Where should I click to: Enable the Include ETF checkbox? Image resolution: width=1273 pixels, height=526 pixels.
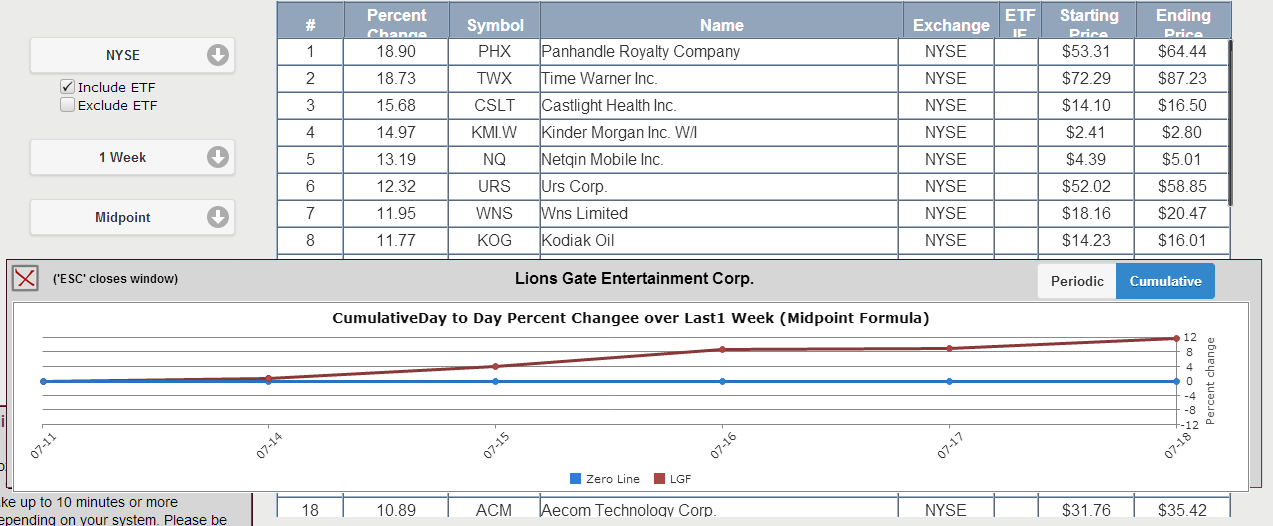point(68,87)
